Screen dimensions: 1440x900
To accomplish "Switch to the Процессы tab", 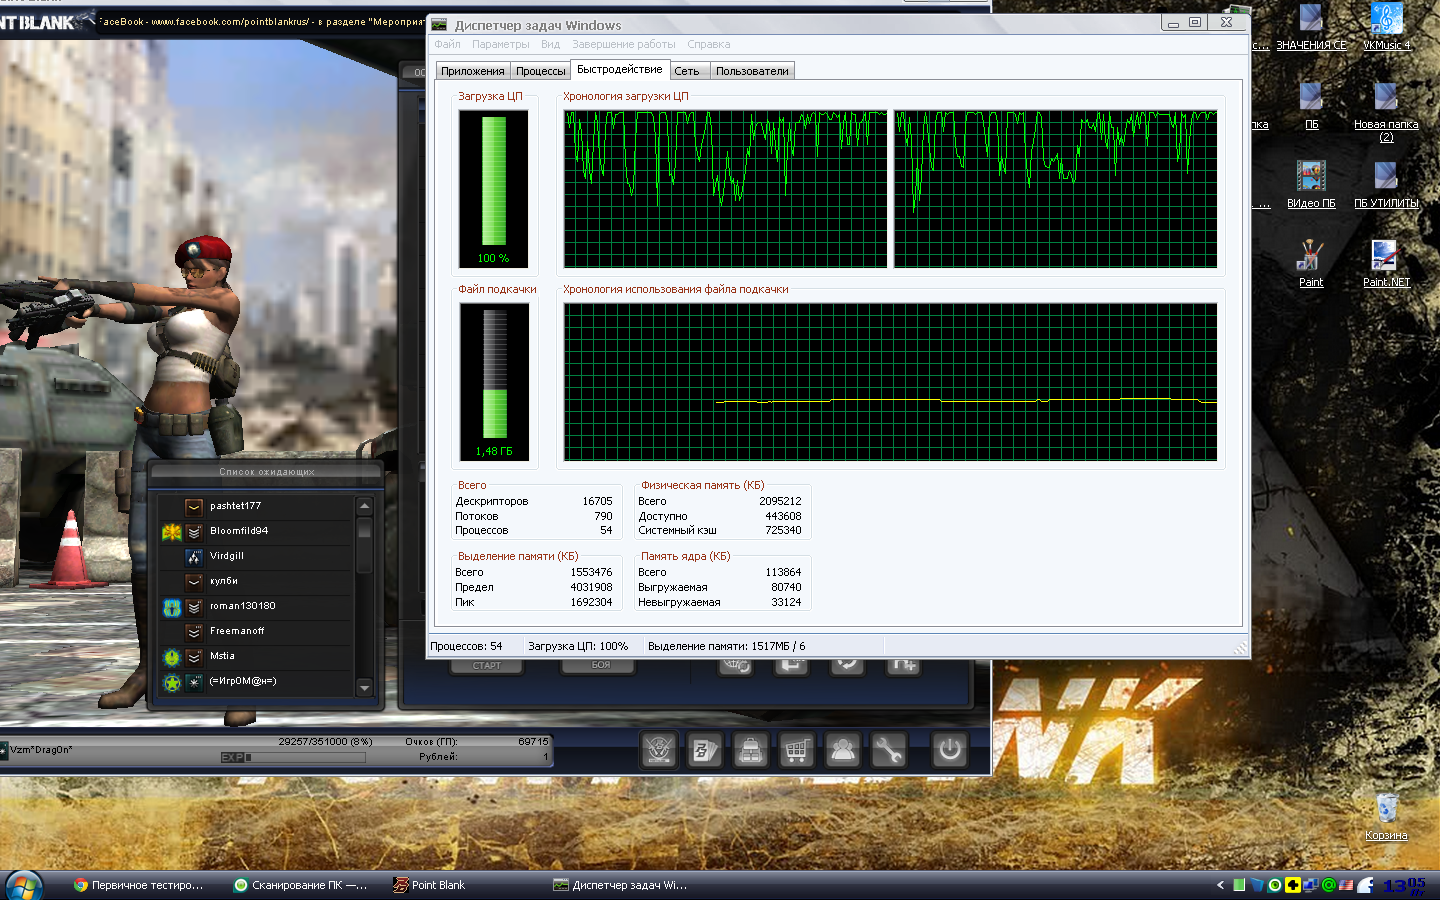I will tap(540, 71).
